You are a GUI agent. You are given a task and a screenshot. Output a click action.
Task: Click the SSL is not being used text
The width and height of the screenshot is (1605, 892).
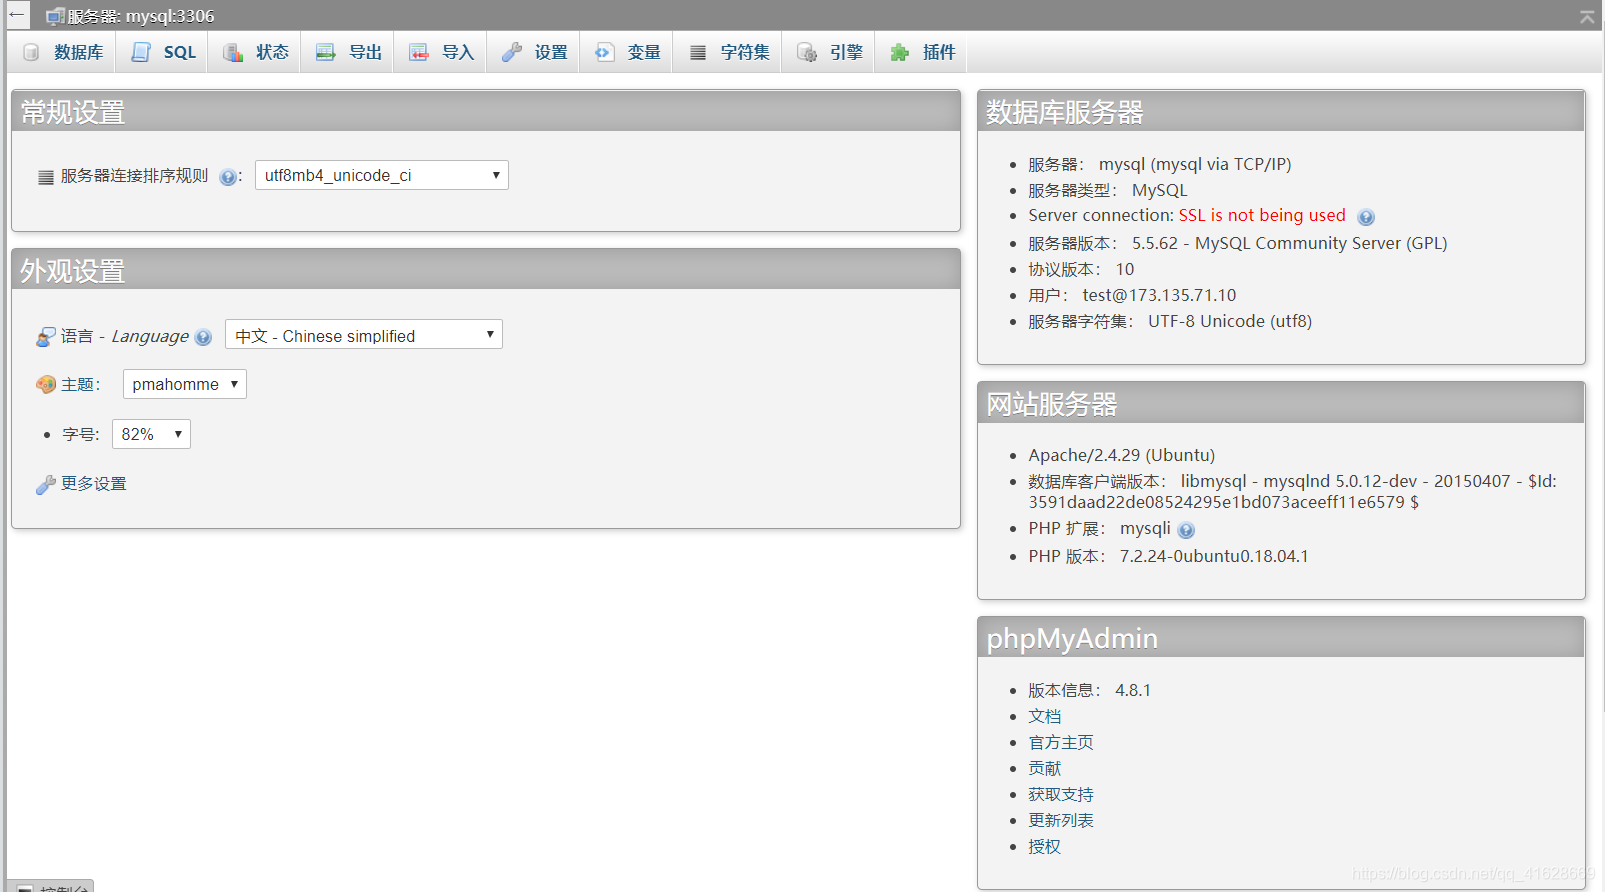point(1262,215)
